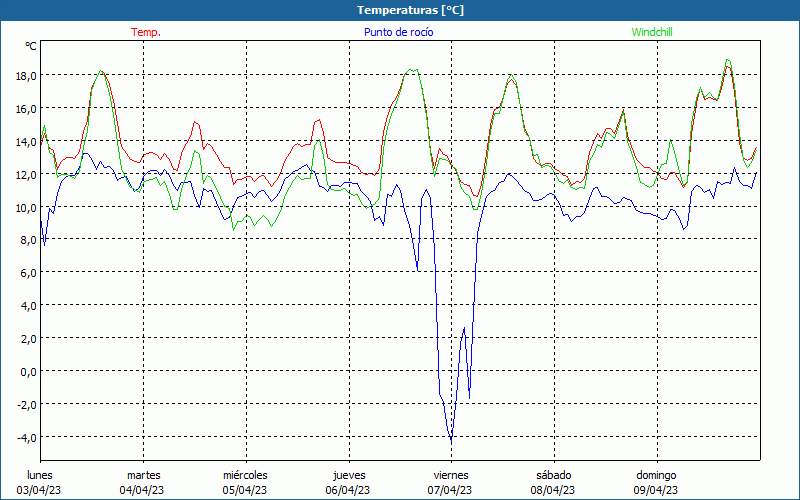Click the 14,0 y-axis value
Viewport: 800px width, 500px height.
[27, 141]
